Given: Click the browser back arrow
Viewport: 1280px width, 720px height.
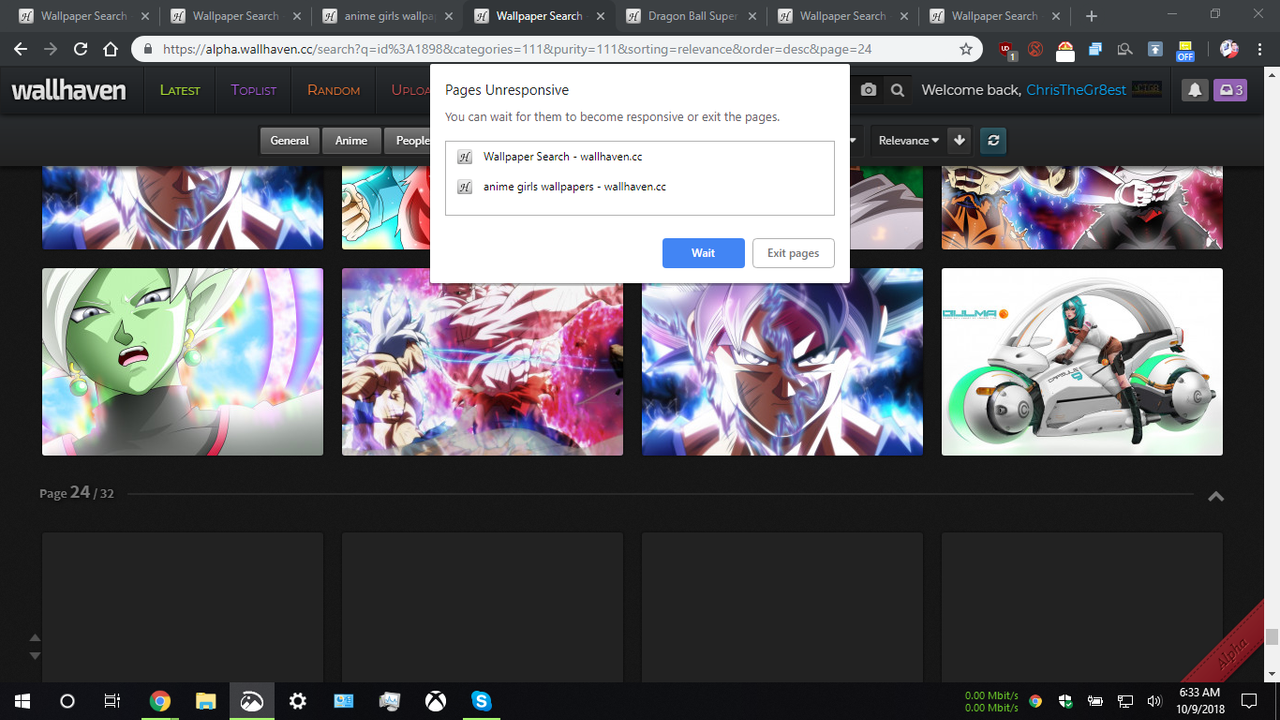Looking at the screenshot, I should point(21,49).
